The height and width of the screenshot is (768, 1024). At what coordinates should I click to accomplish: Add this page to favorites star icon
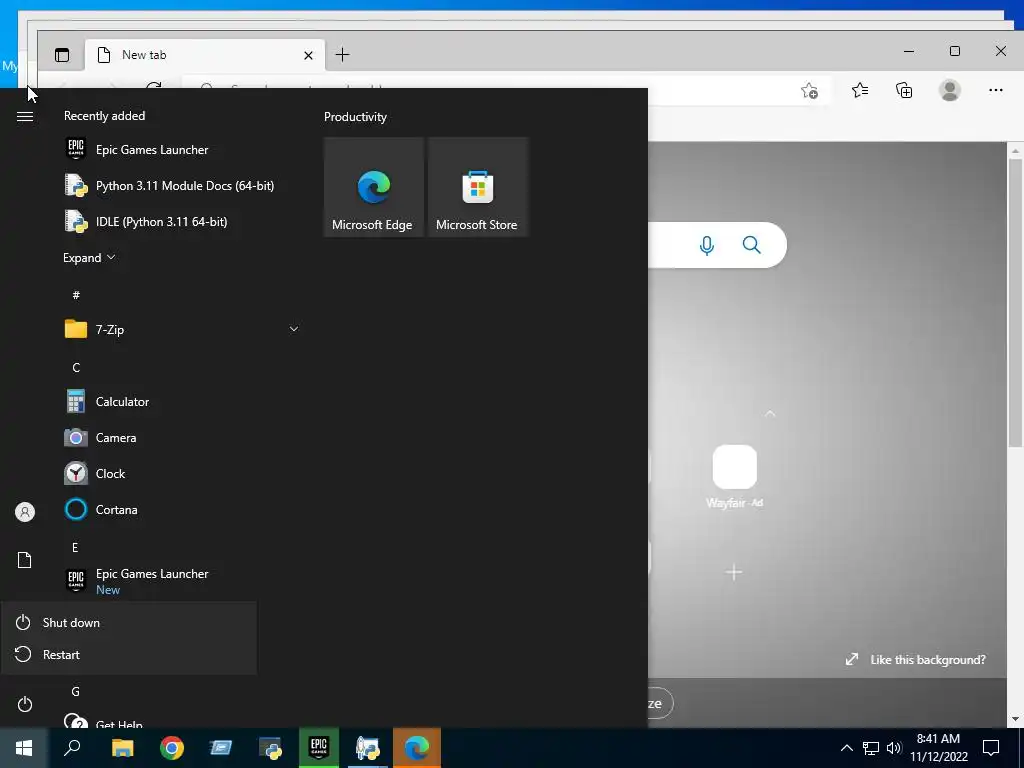click(x=809, y=91)
